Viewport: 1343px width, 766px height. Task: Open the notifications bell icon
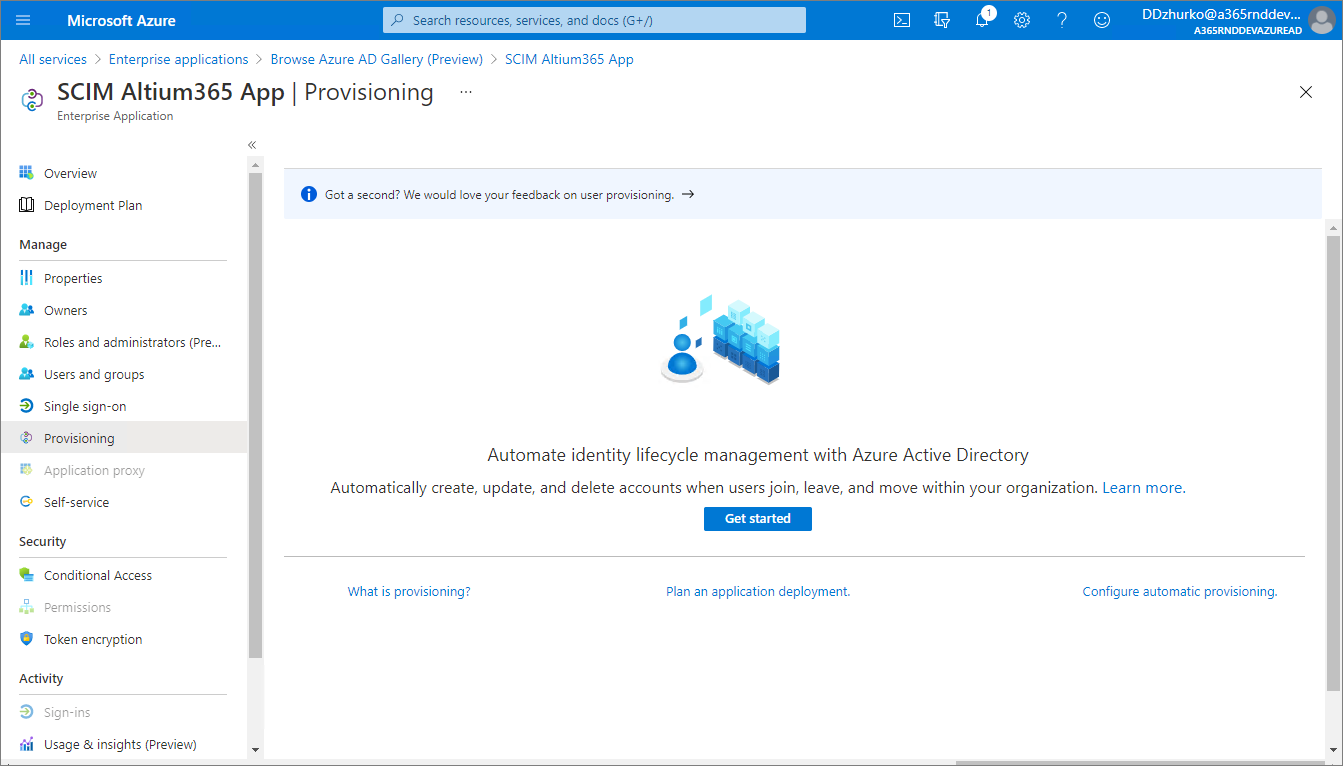point(982,20)
